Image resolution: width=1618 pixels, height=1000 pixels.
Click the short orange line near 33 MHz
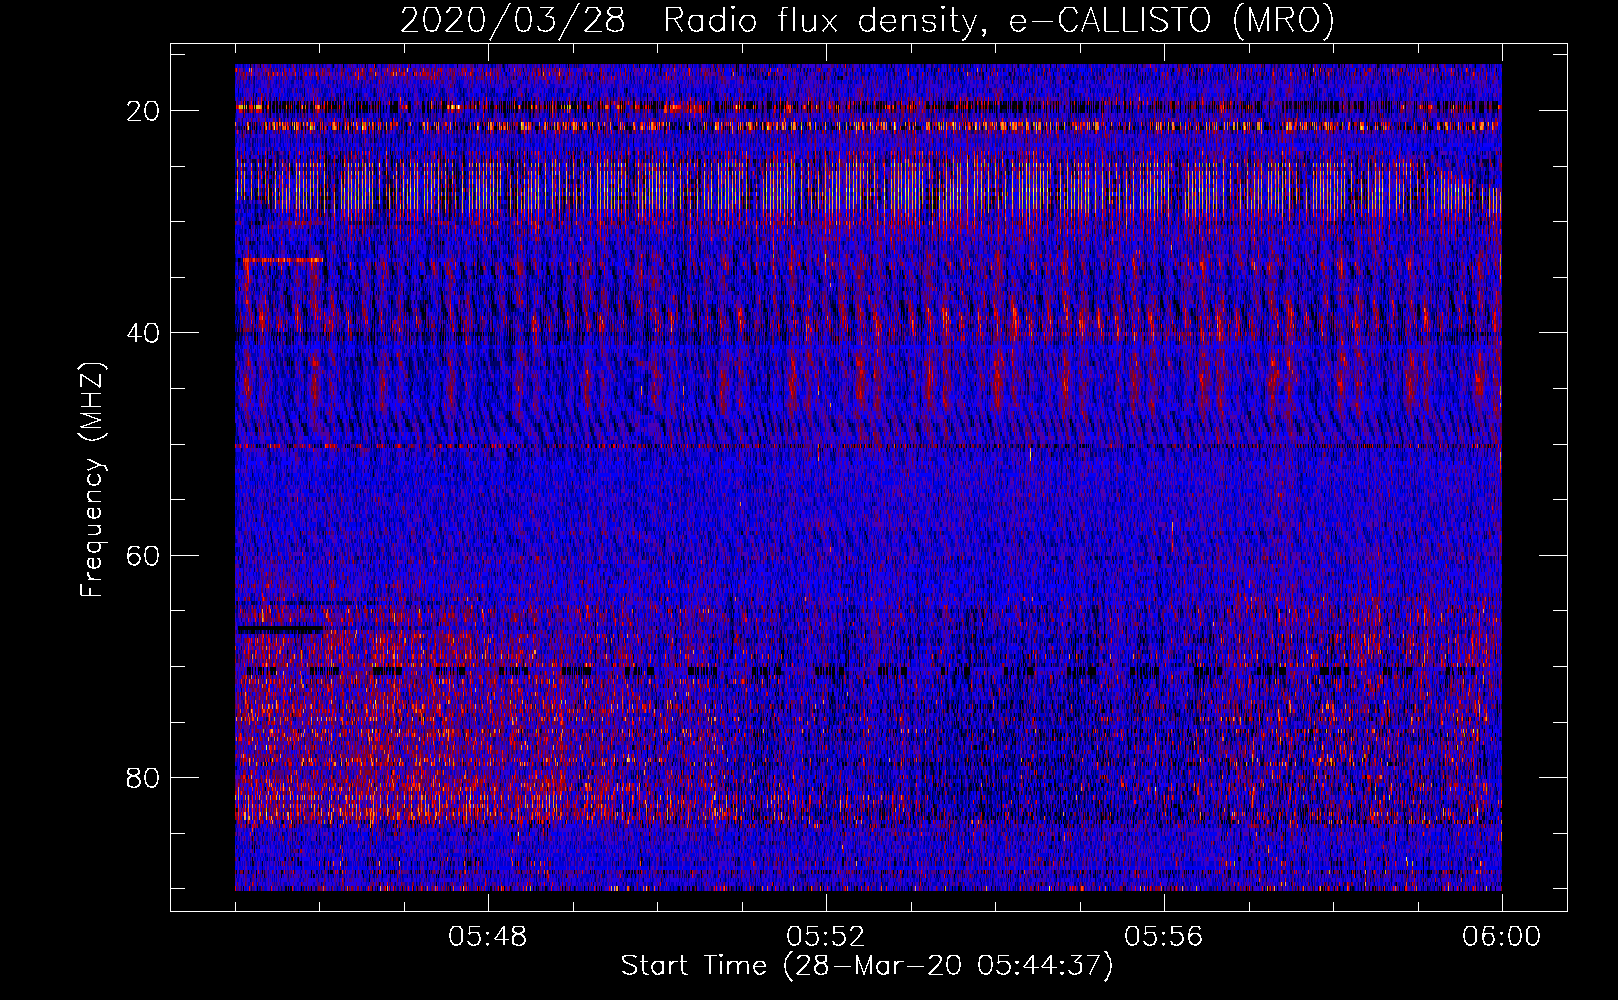(x=283, y=260)
